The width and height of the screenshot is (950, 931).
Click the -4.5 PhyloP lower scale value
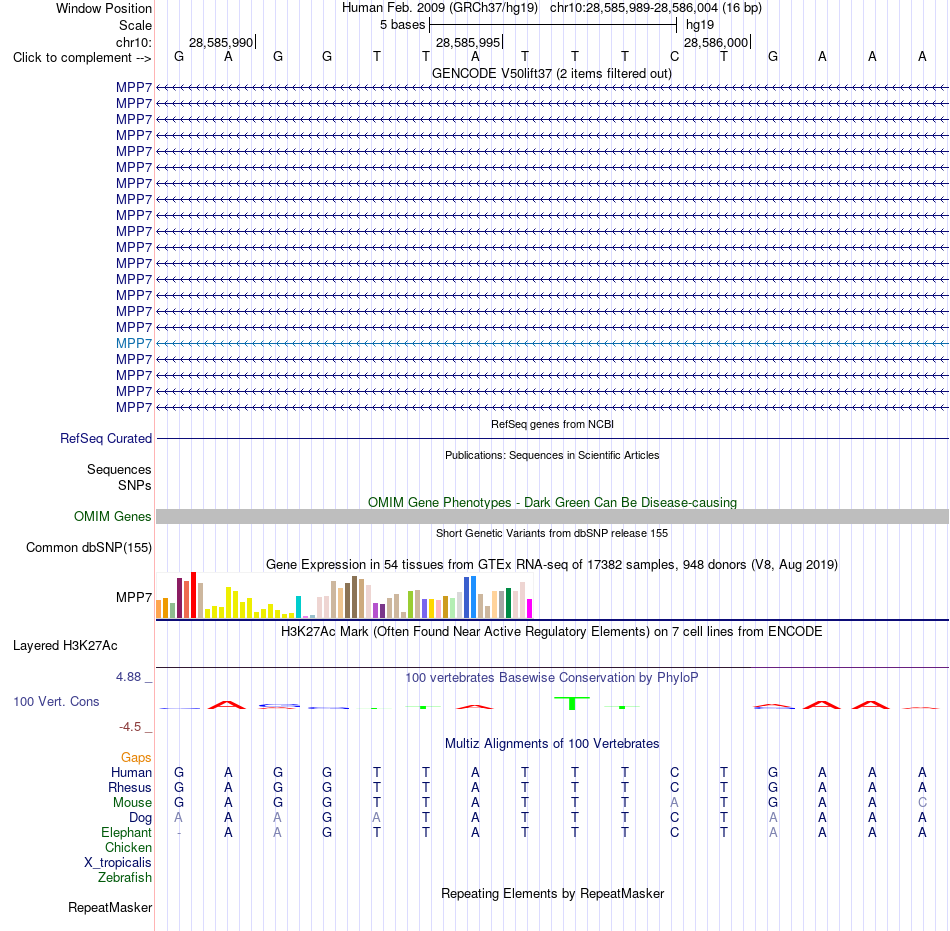pos(130,727)
